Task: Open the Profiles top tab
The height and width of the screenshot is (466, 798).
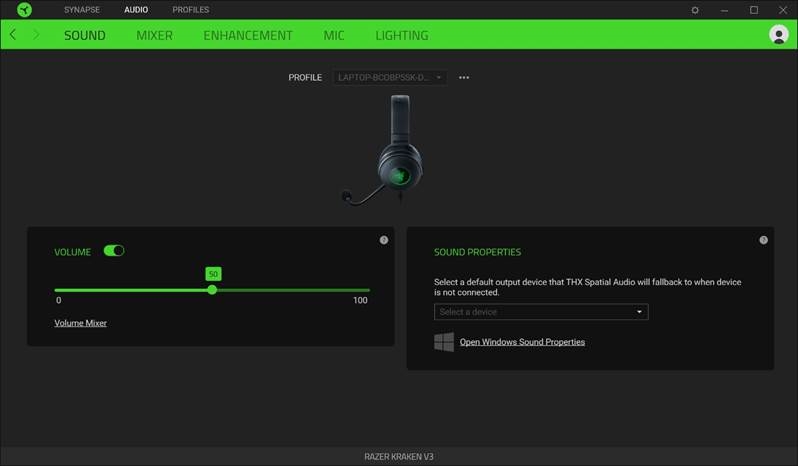Action: click(x=191, y=10)
